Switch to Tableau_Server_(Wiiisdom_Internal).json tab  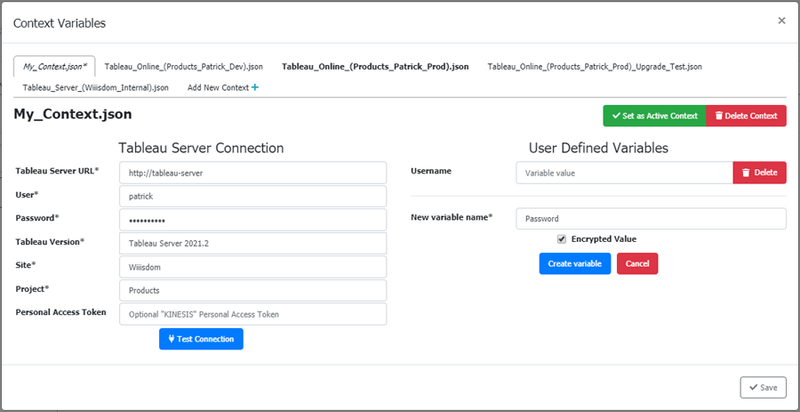pyautogui.click(x=95, y=88)
